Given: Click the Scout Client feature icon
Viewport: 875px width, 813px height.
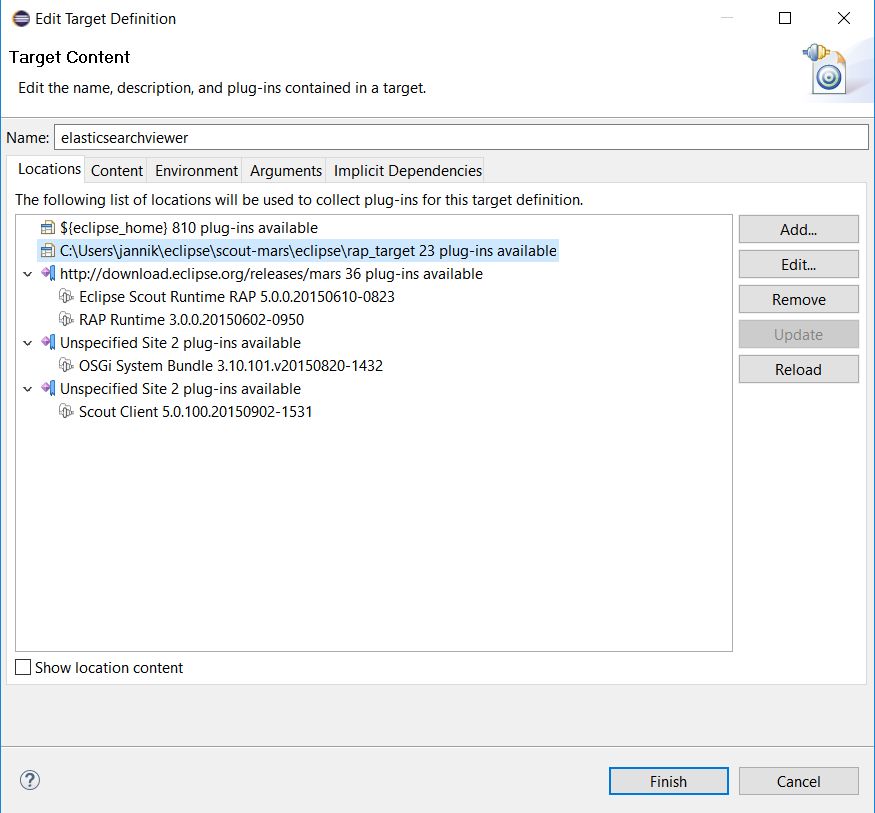Looking at the screenshot, I should point(66,411).
